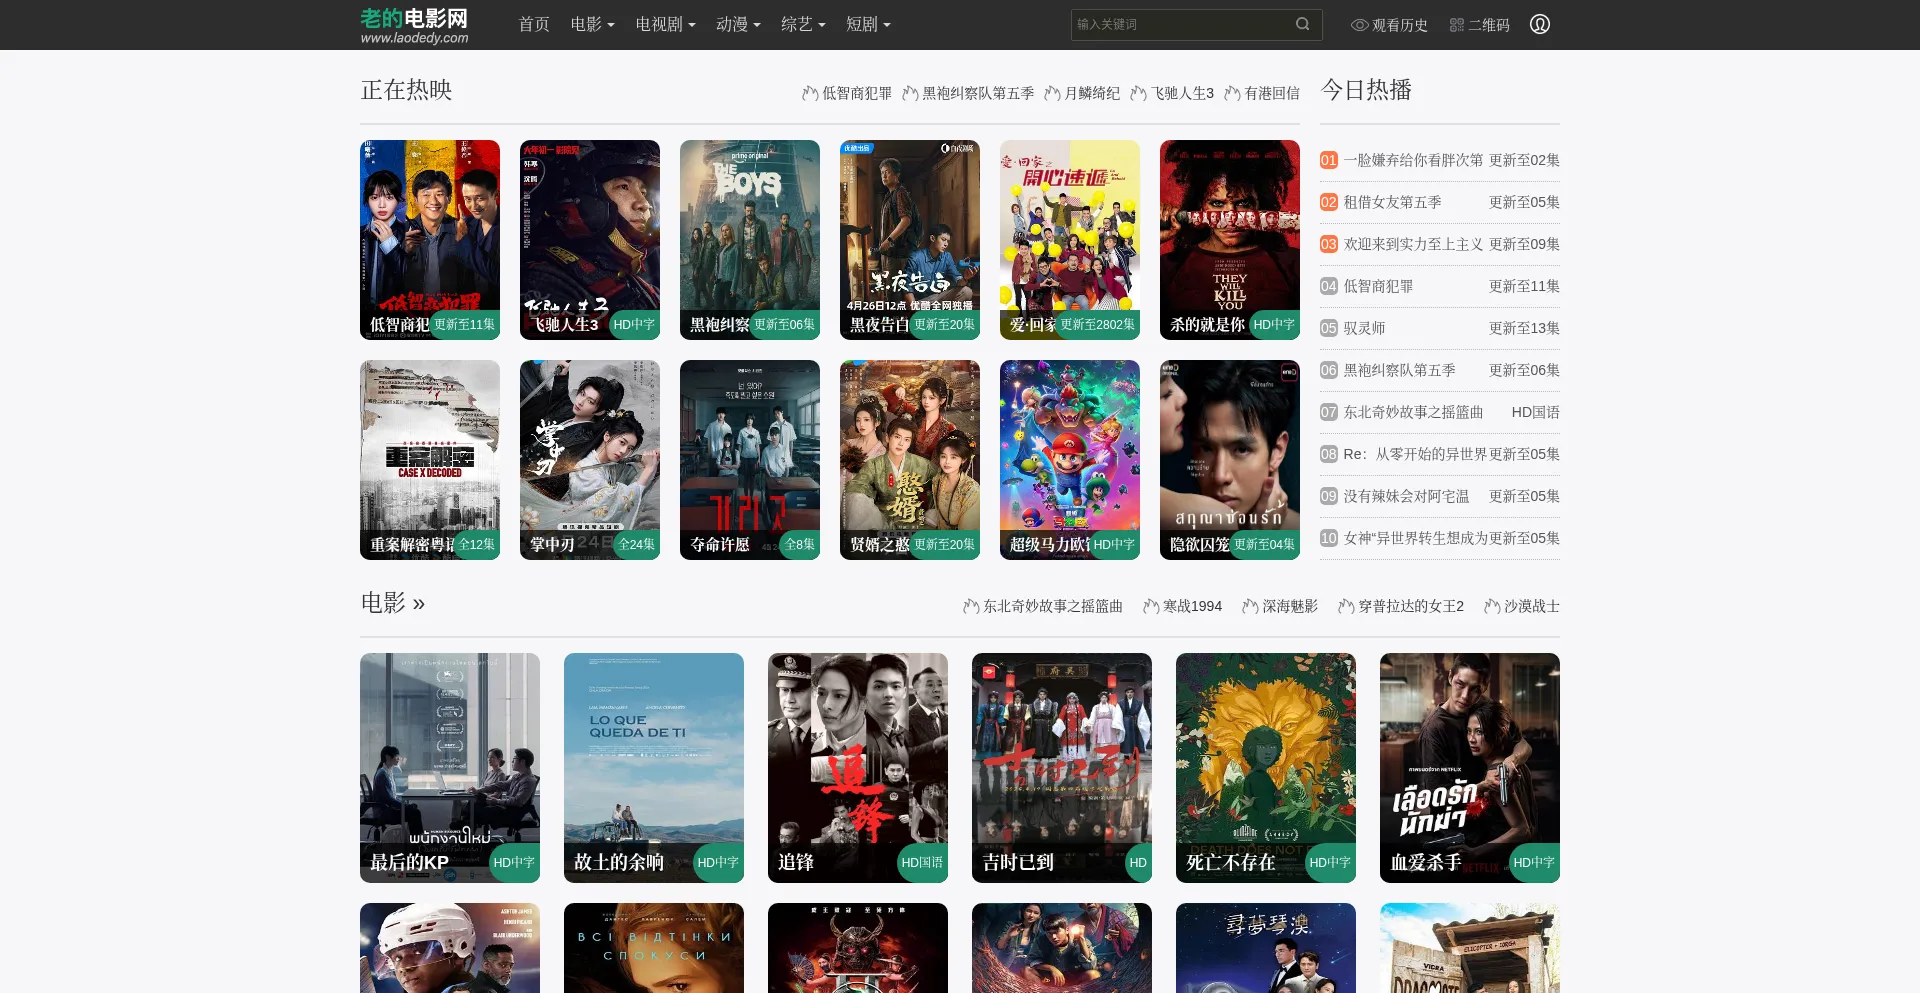The width and height of the screenshot is (1920, 993).
Task: Click the search magnifier icon
Action: [1302, 24]
